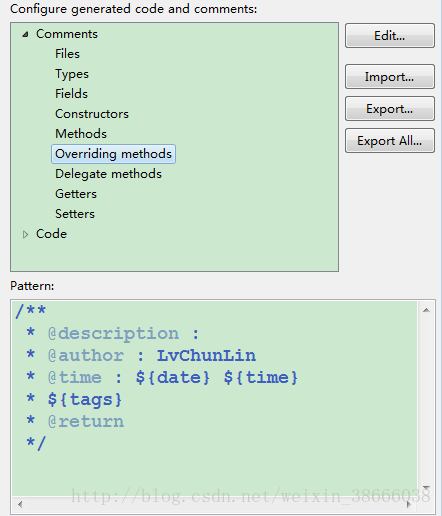Select Overriding methods item
The height and width of the screenshot is (516, 442).
(113, 154)
